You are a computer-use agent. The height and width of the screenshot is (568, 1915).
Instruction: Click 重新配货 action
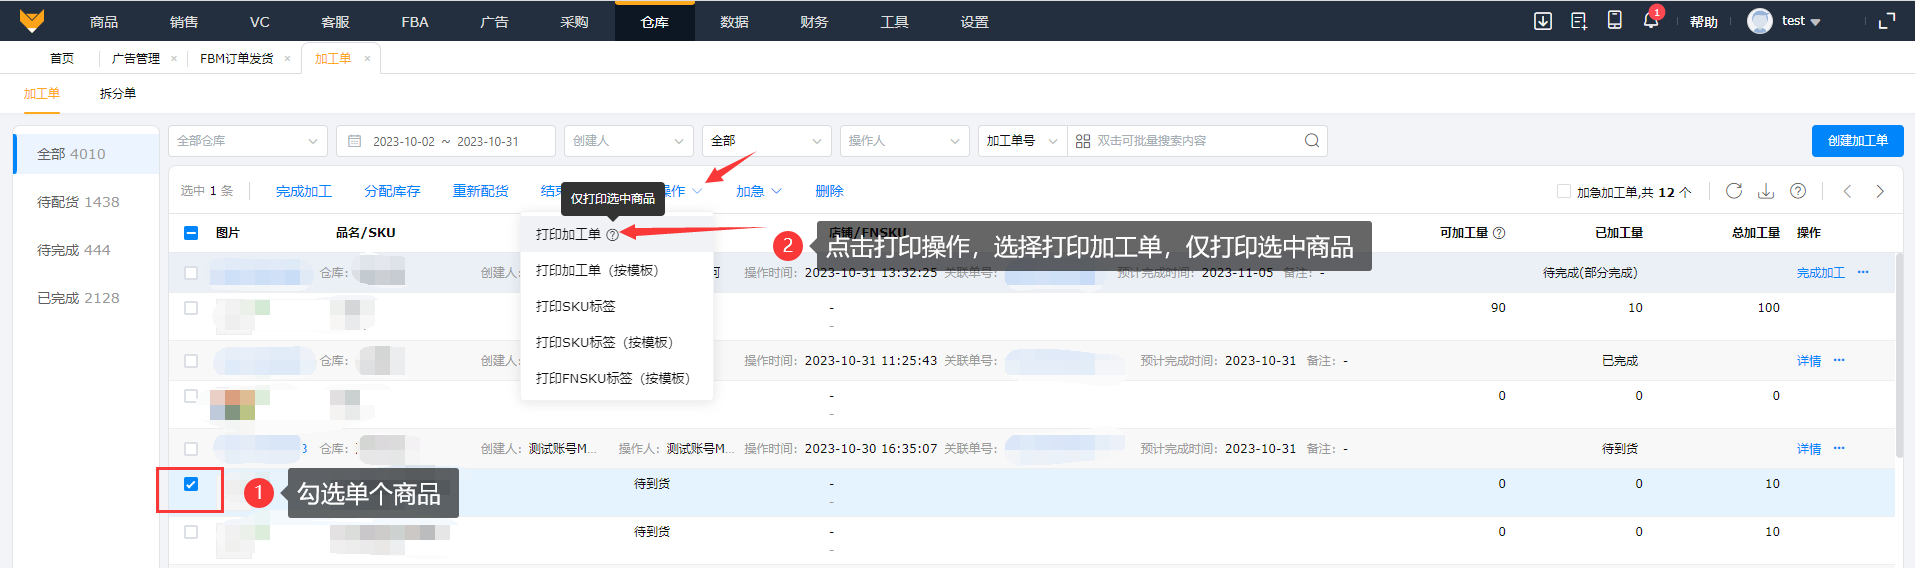tap(480, 191)
